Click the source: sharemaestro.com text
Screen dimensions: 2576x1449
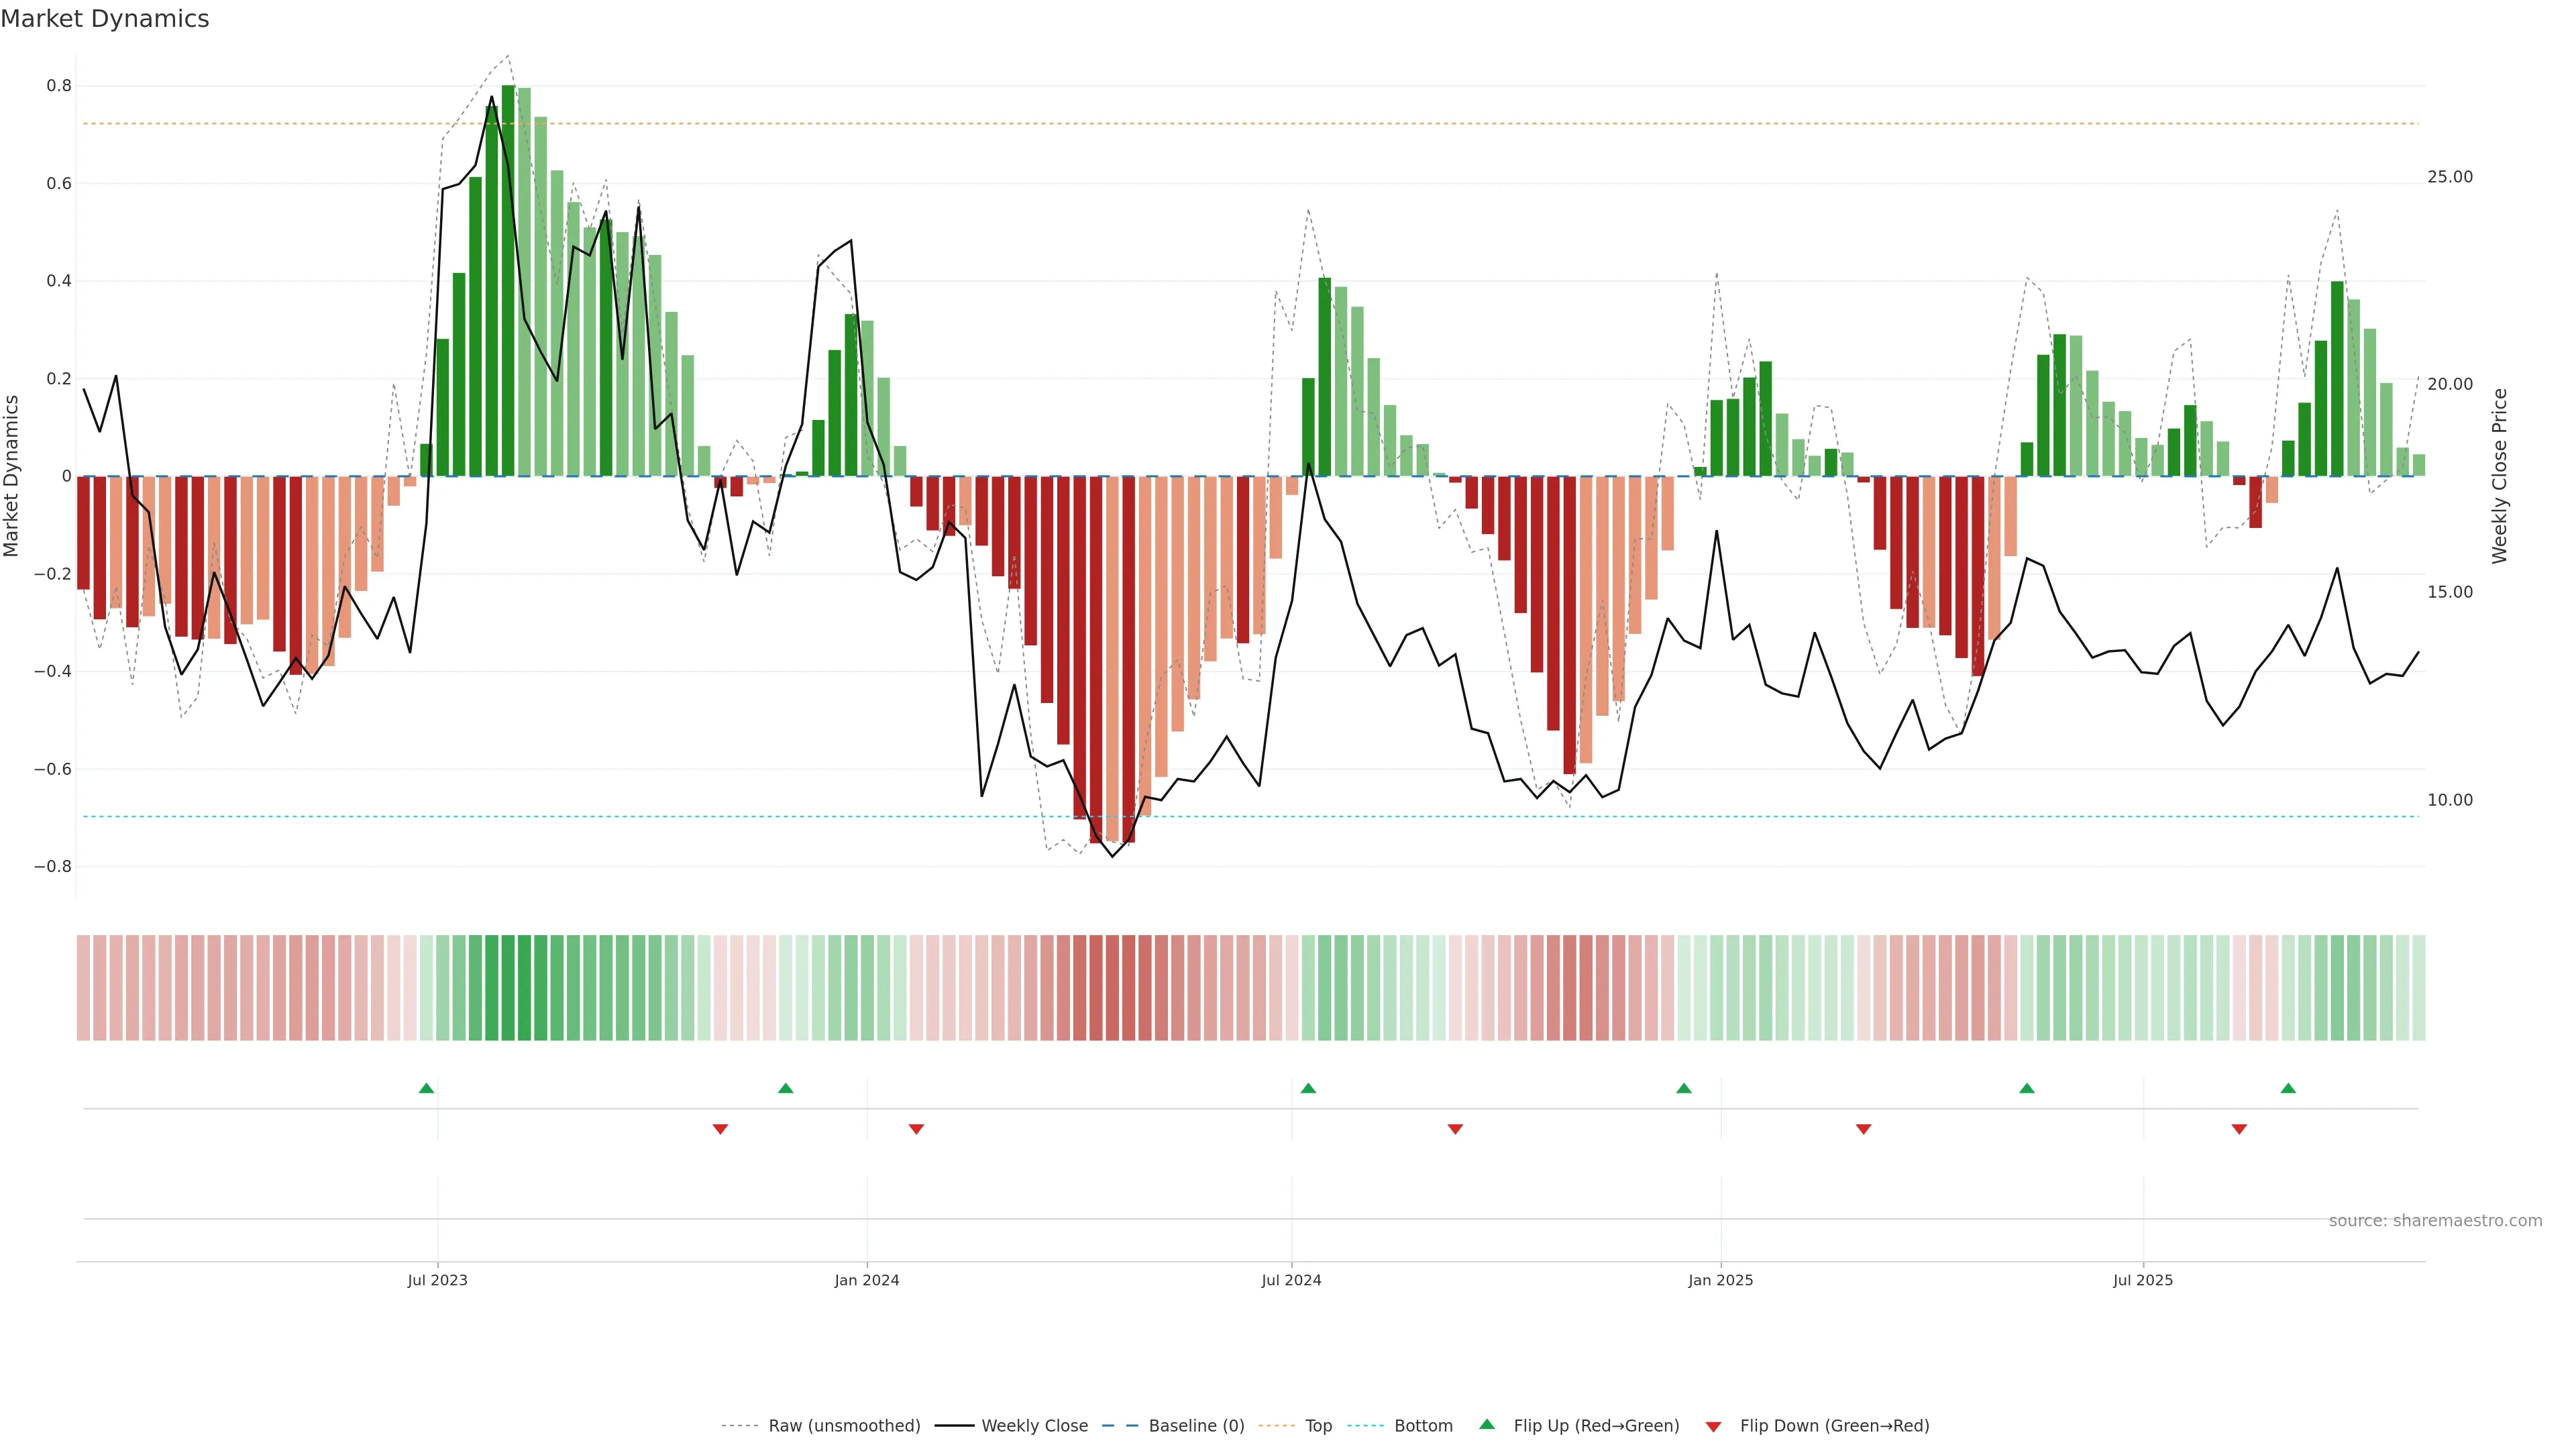pyautogui.click(x=2435, y=1221)
